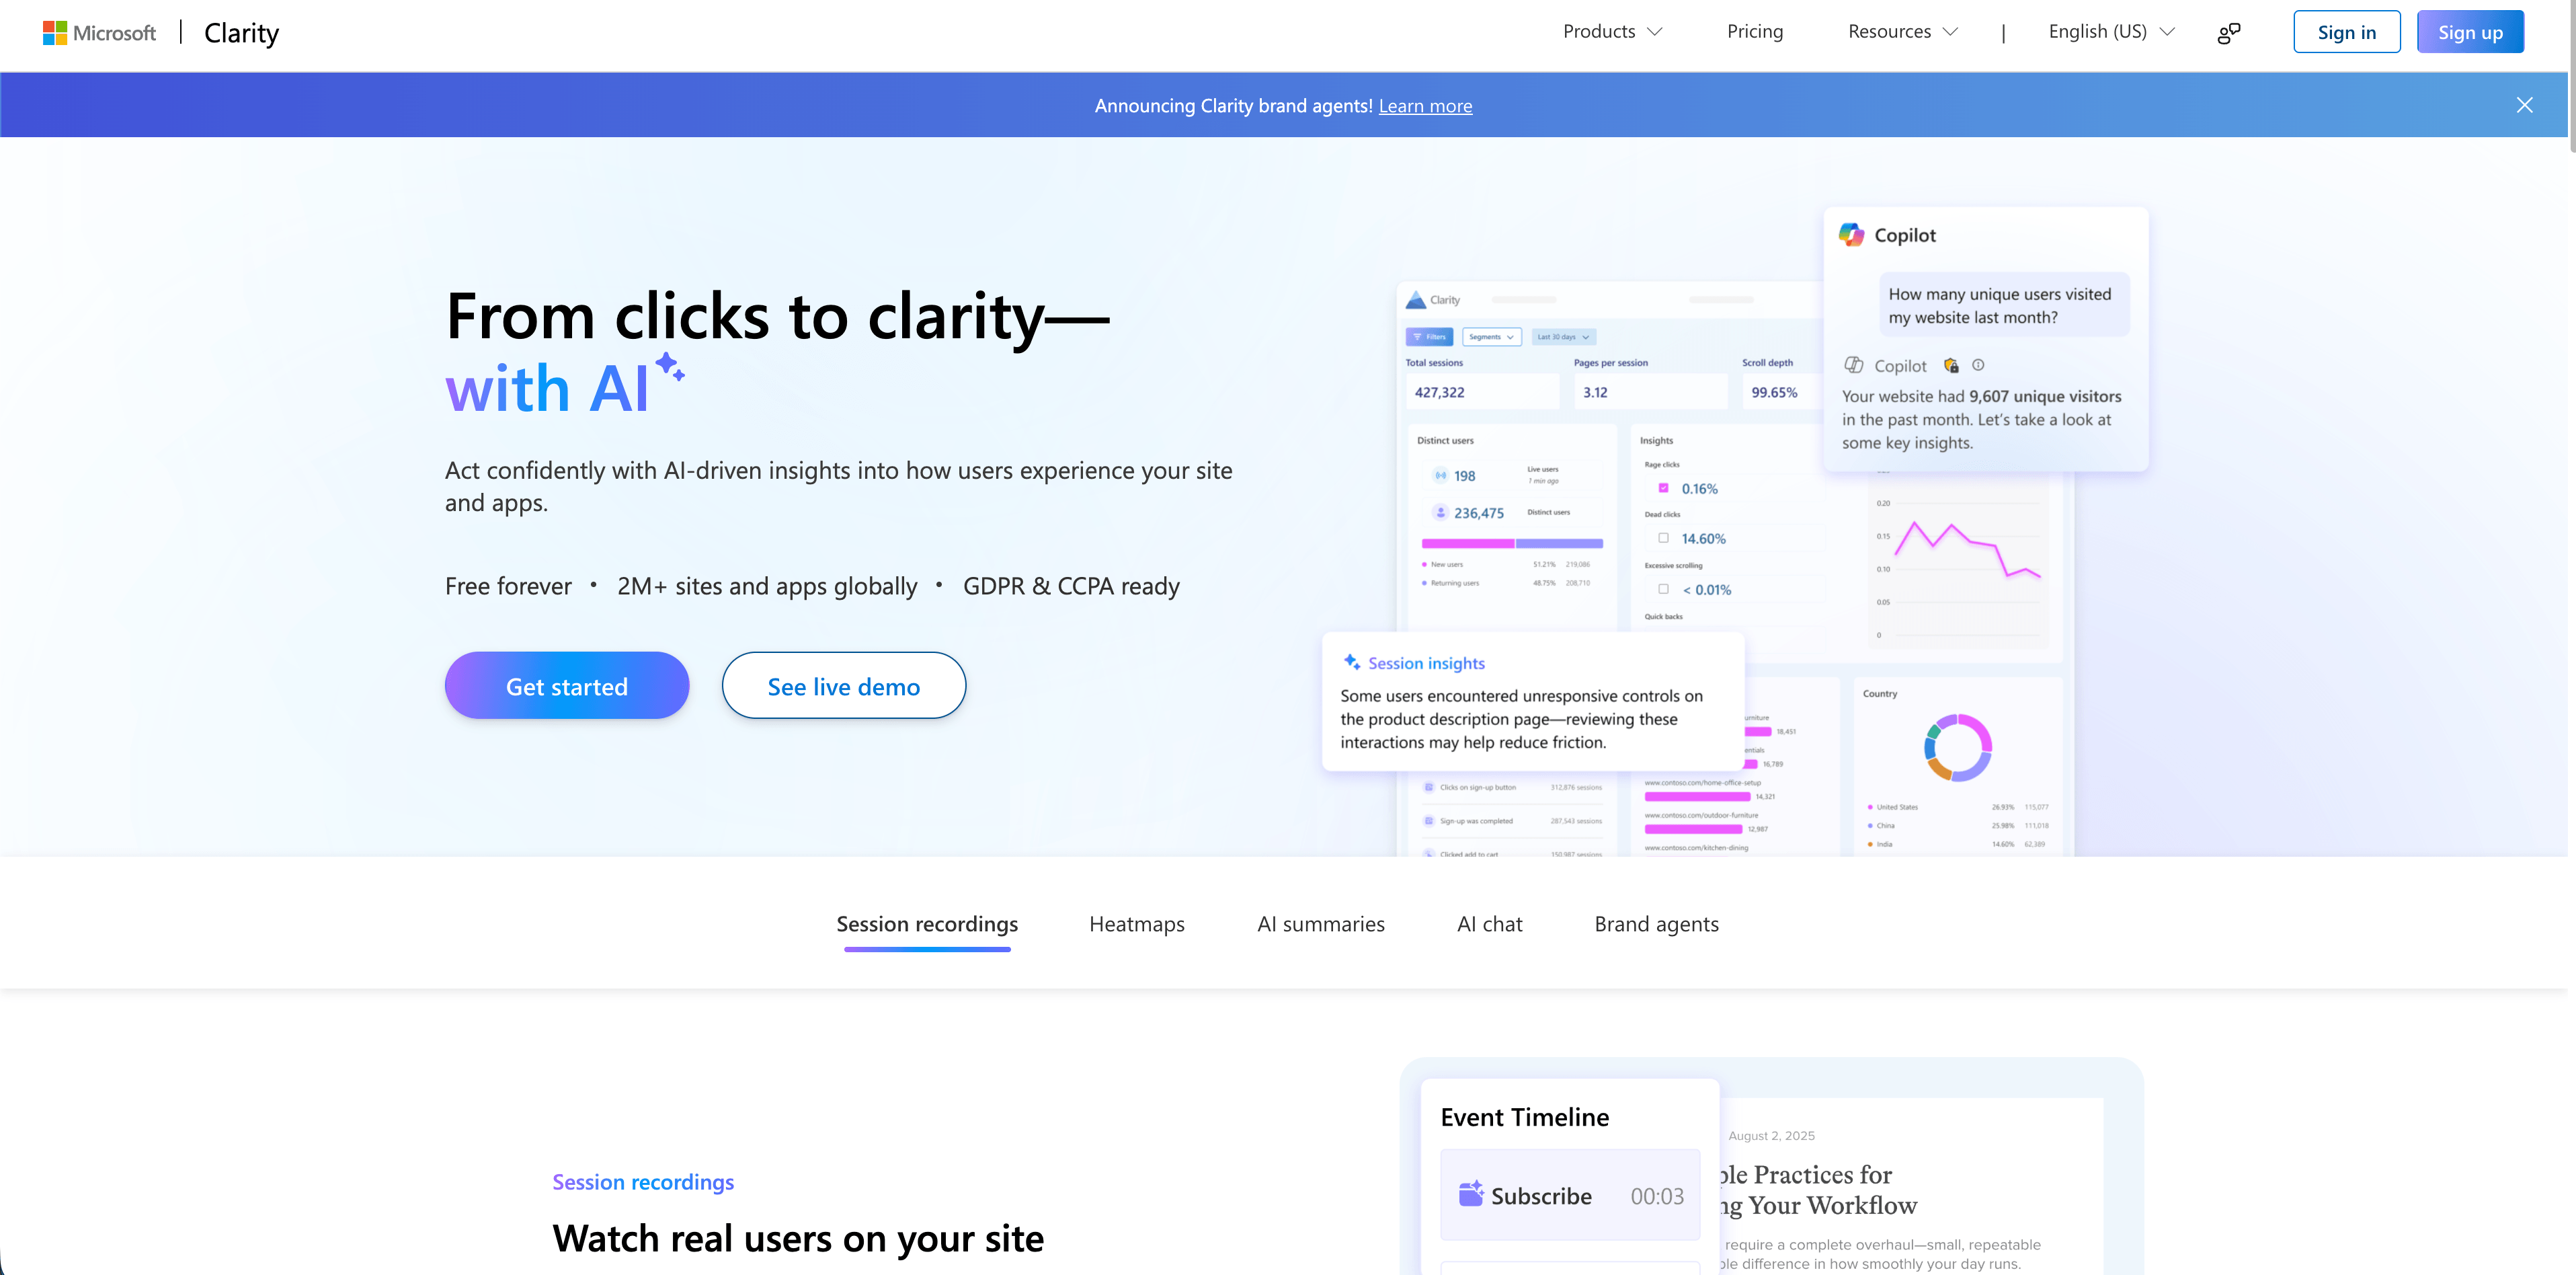Image resolution: width=2576 pixels, height=1275 pixels.
Task: Click the home-office-setup pink bar
Action: coord(1697,797)
